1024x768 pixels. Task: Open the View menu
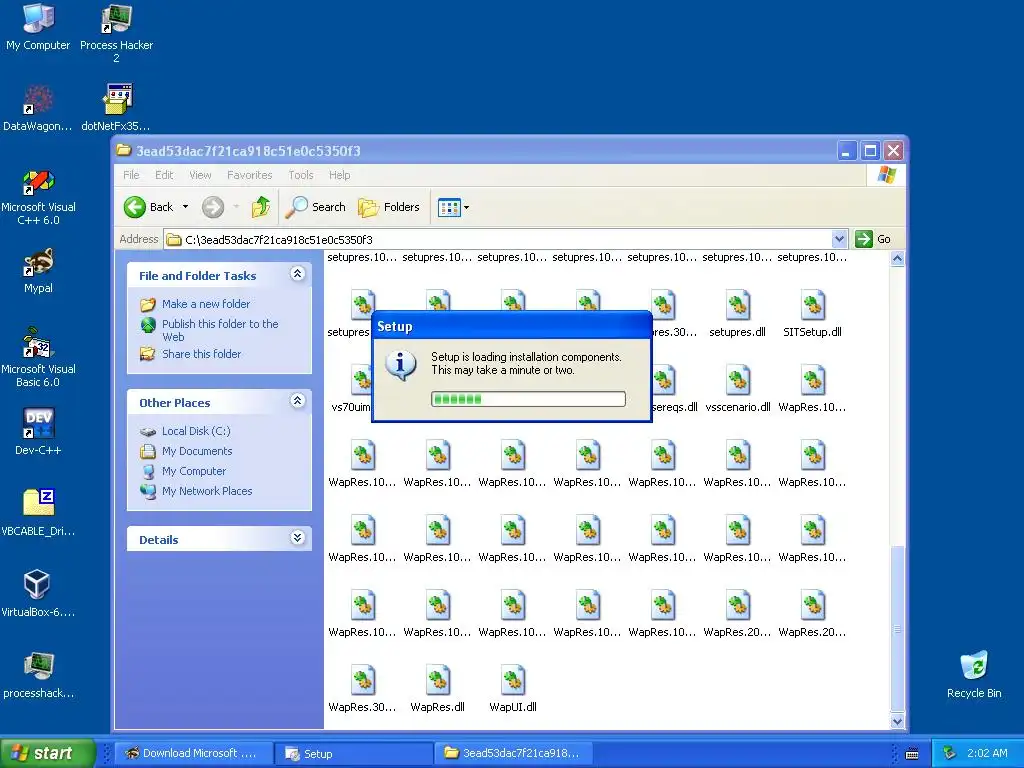pyautogui.click(x=200, y=175)
